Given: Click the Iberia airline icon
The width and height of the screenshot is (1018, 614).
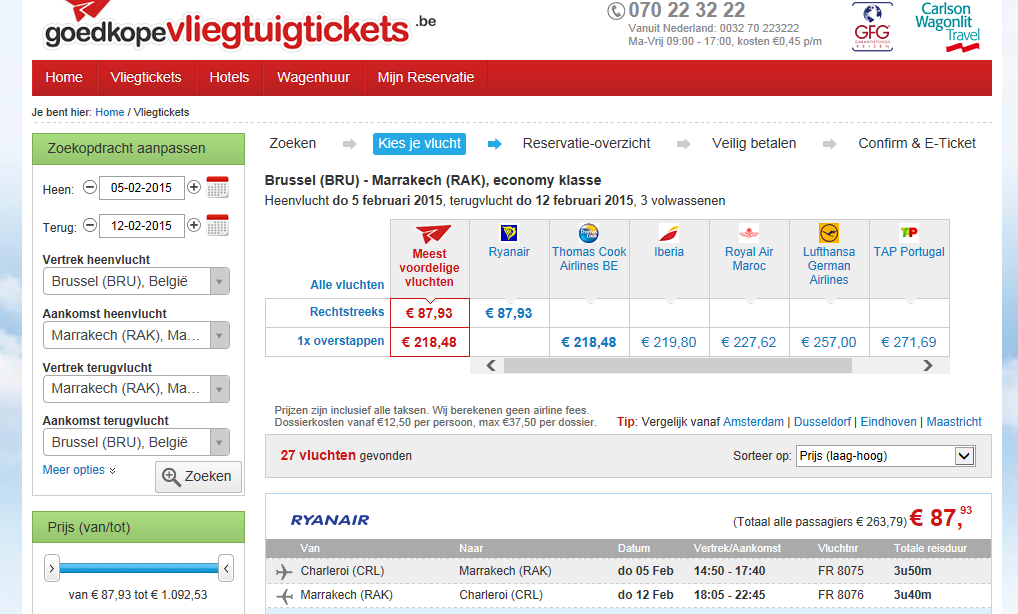Looking at the screenshot, I should point(669,233).
